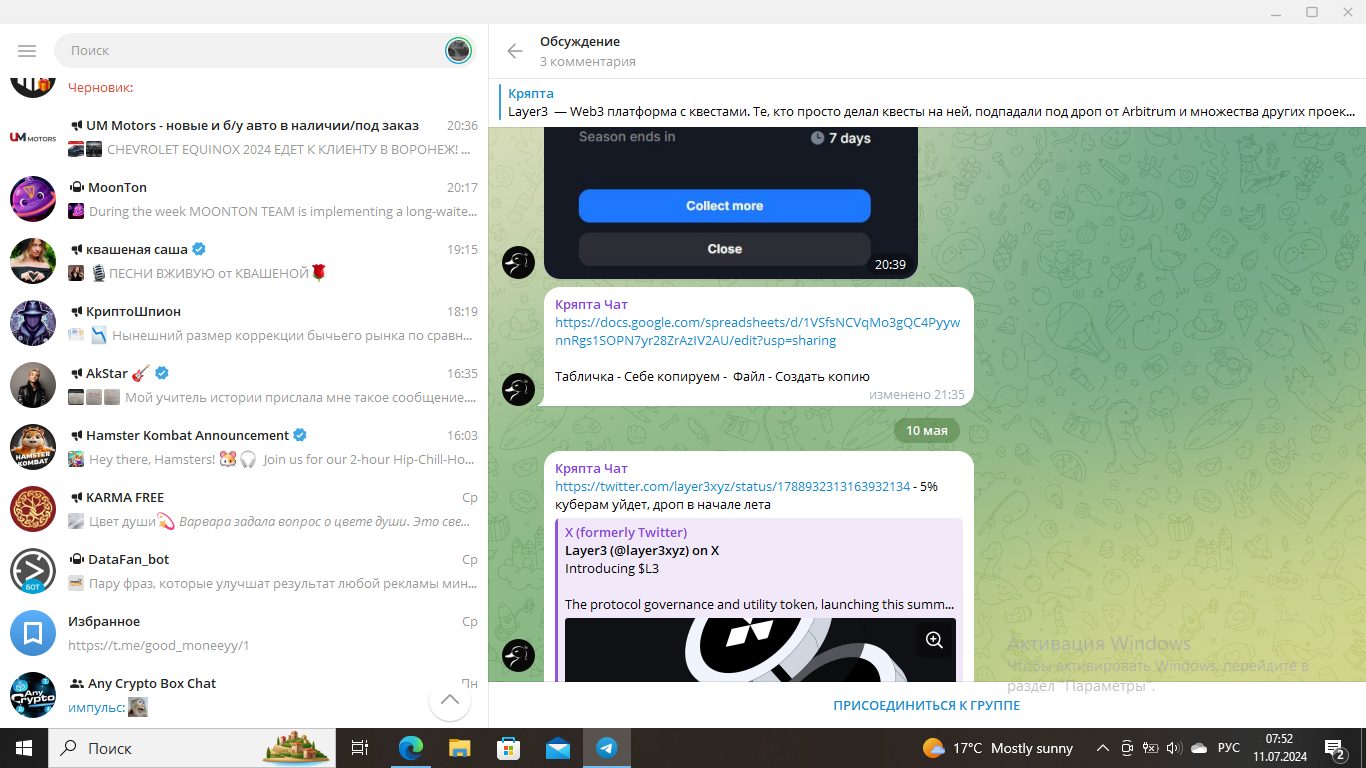This screenshot has width=1366, height=768.
Task: Open the hamburger menu in Telegram
Action: [x=27, y=50]
